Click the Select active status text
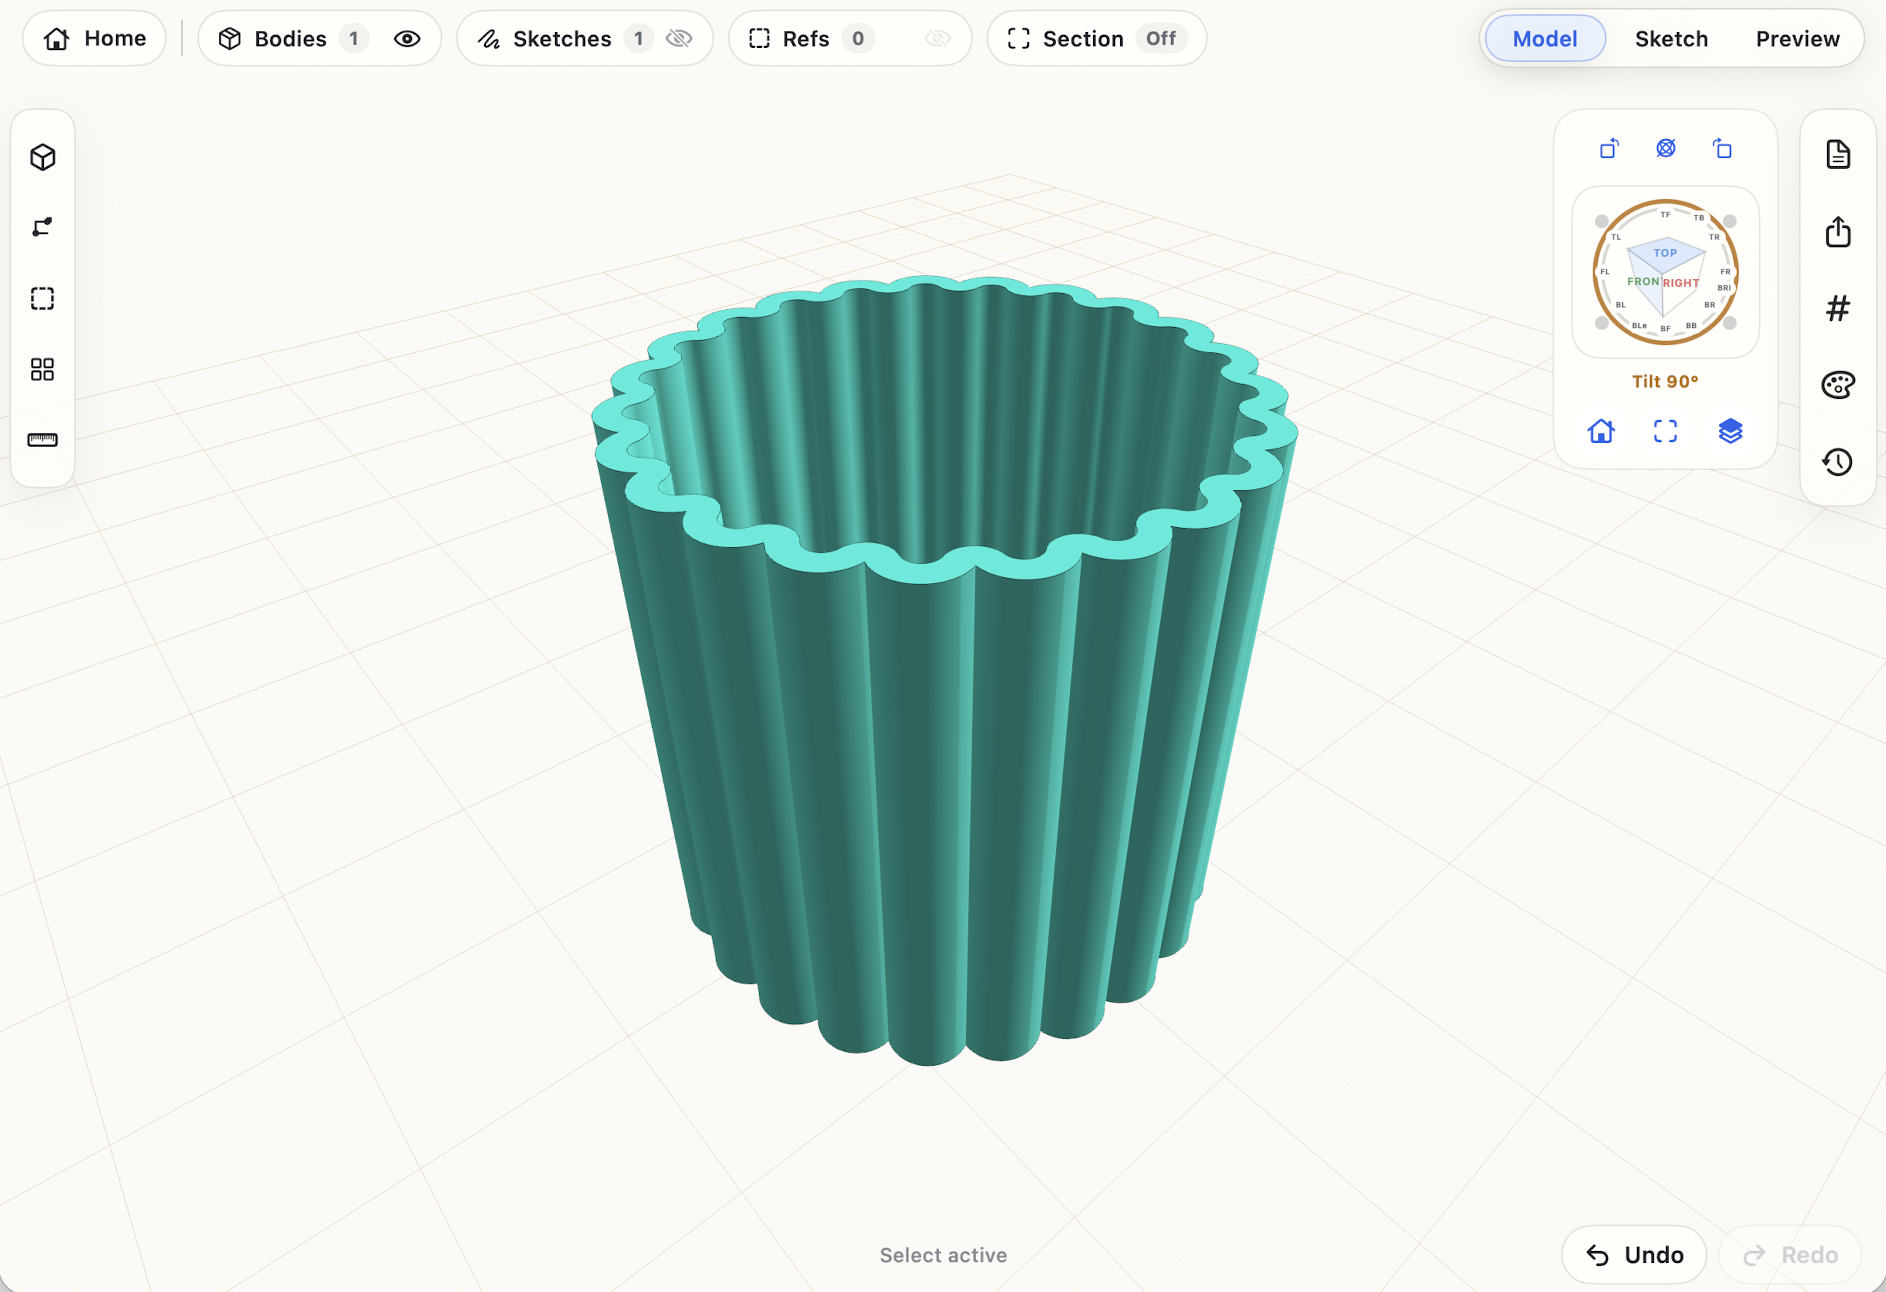Image resolution: width=1886 pixels, height=1292 pixels. [x=943, y=1255]
